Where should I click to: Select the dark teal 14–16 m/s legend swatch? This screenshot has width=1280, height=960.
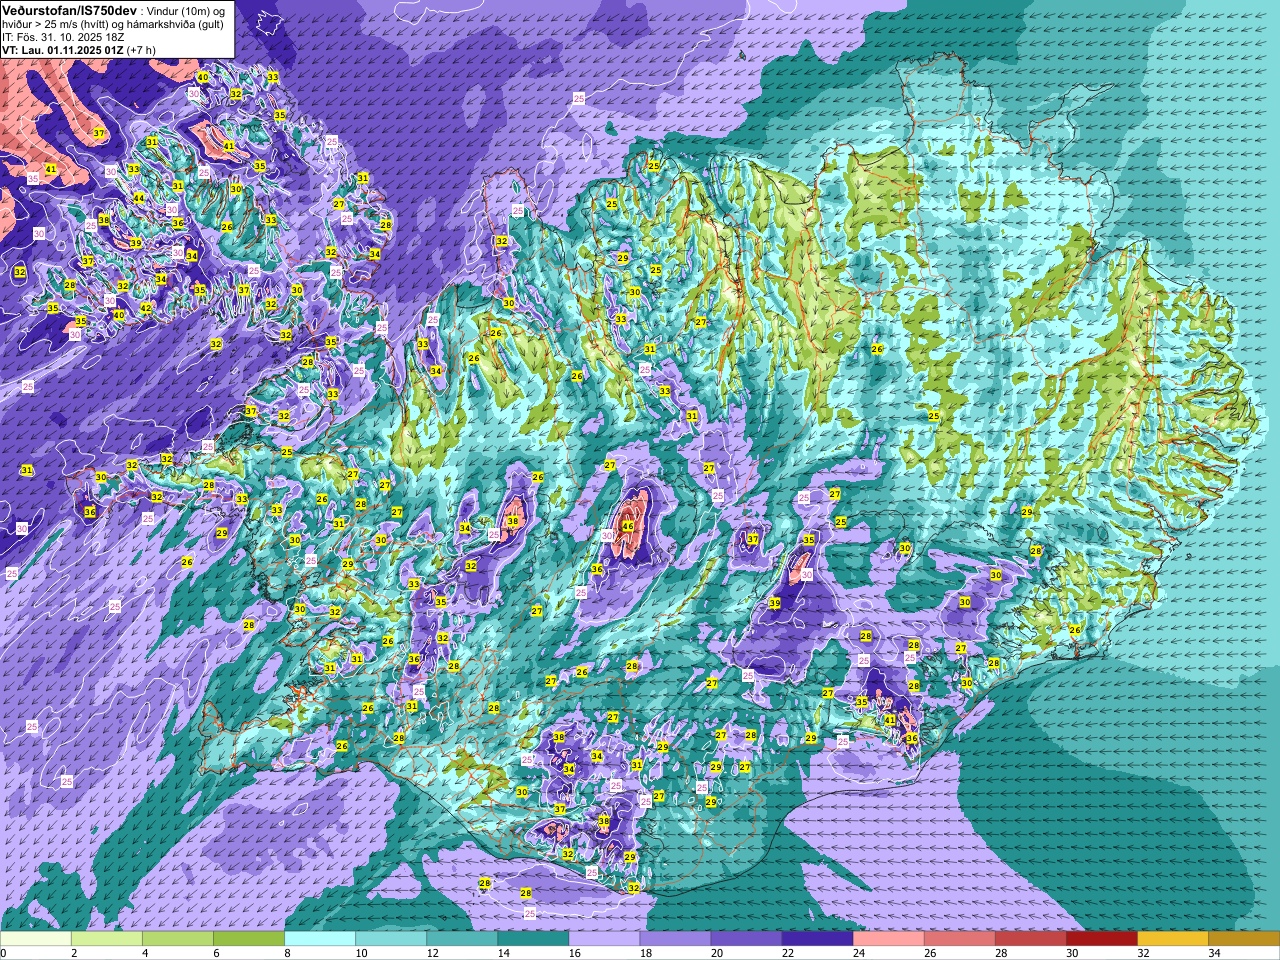pos(533,939)
